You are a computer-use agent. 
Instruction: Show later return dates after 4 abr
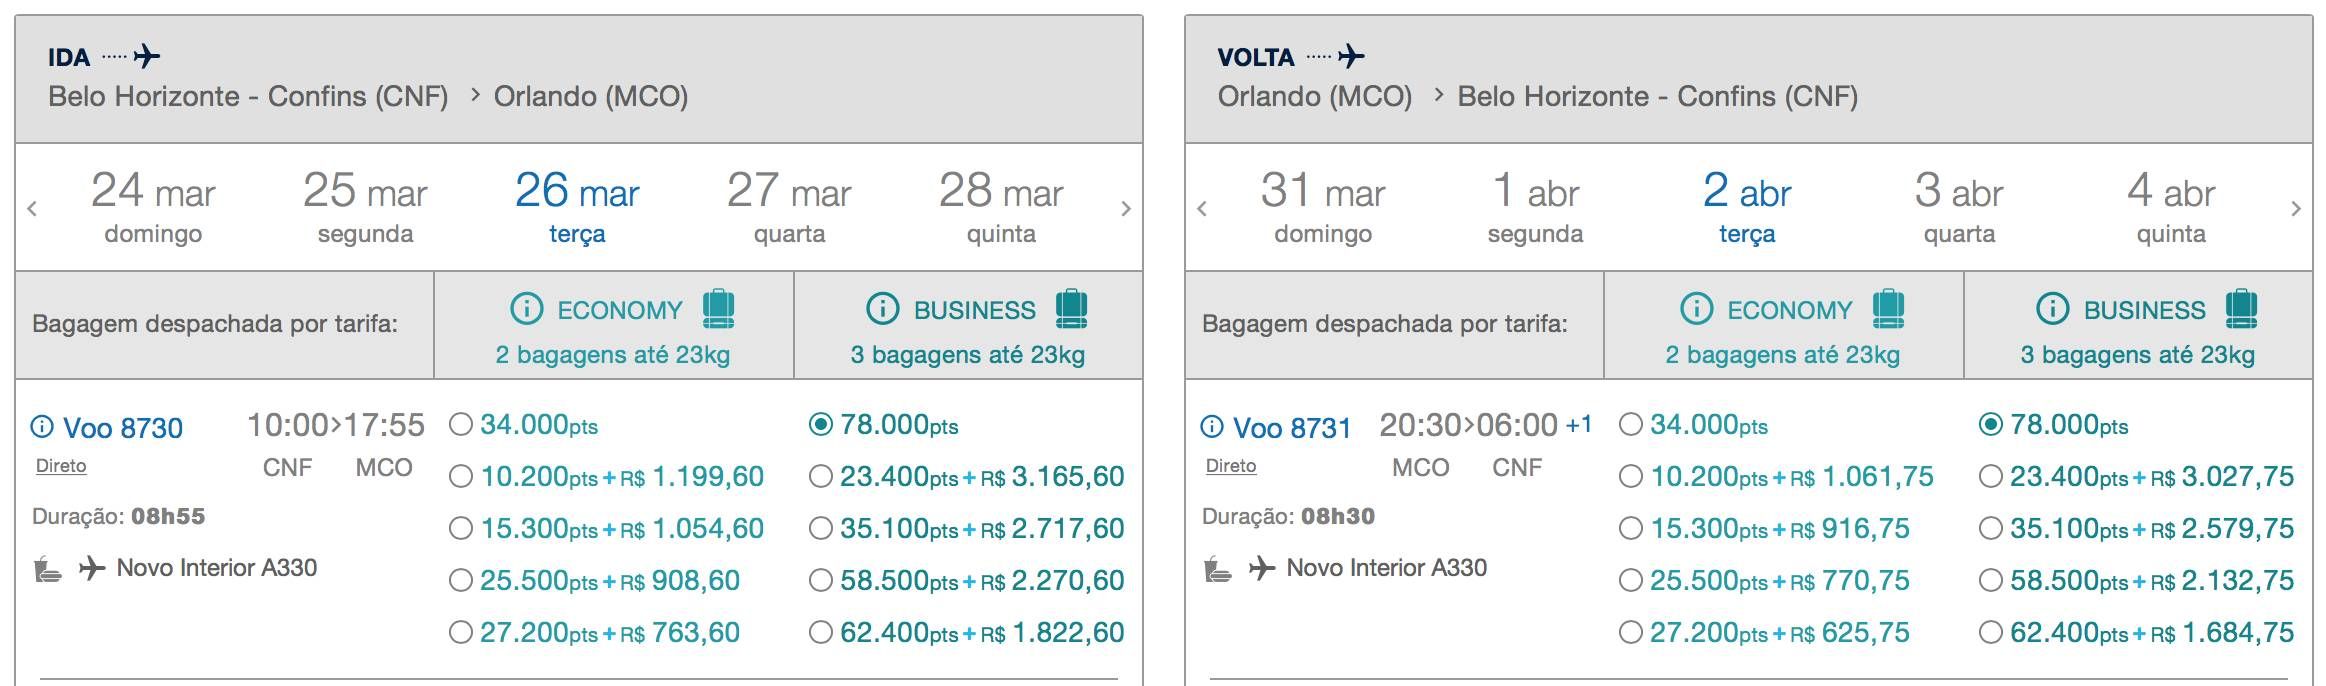pos(2296,208)
